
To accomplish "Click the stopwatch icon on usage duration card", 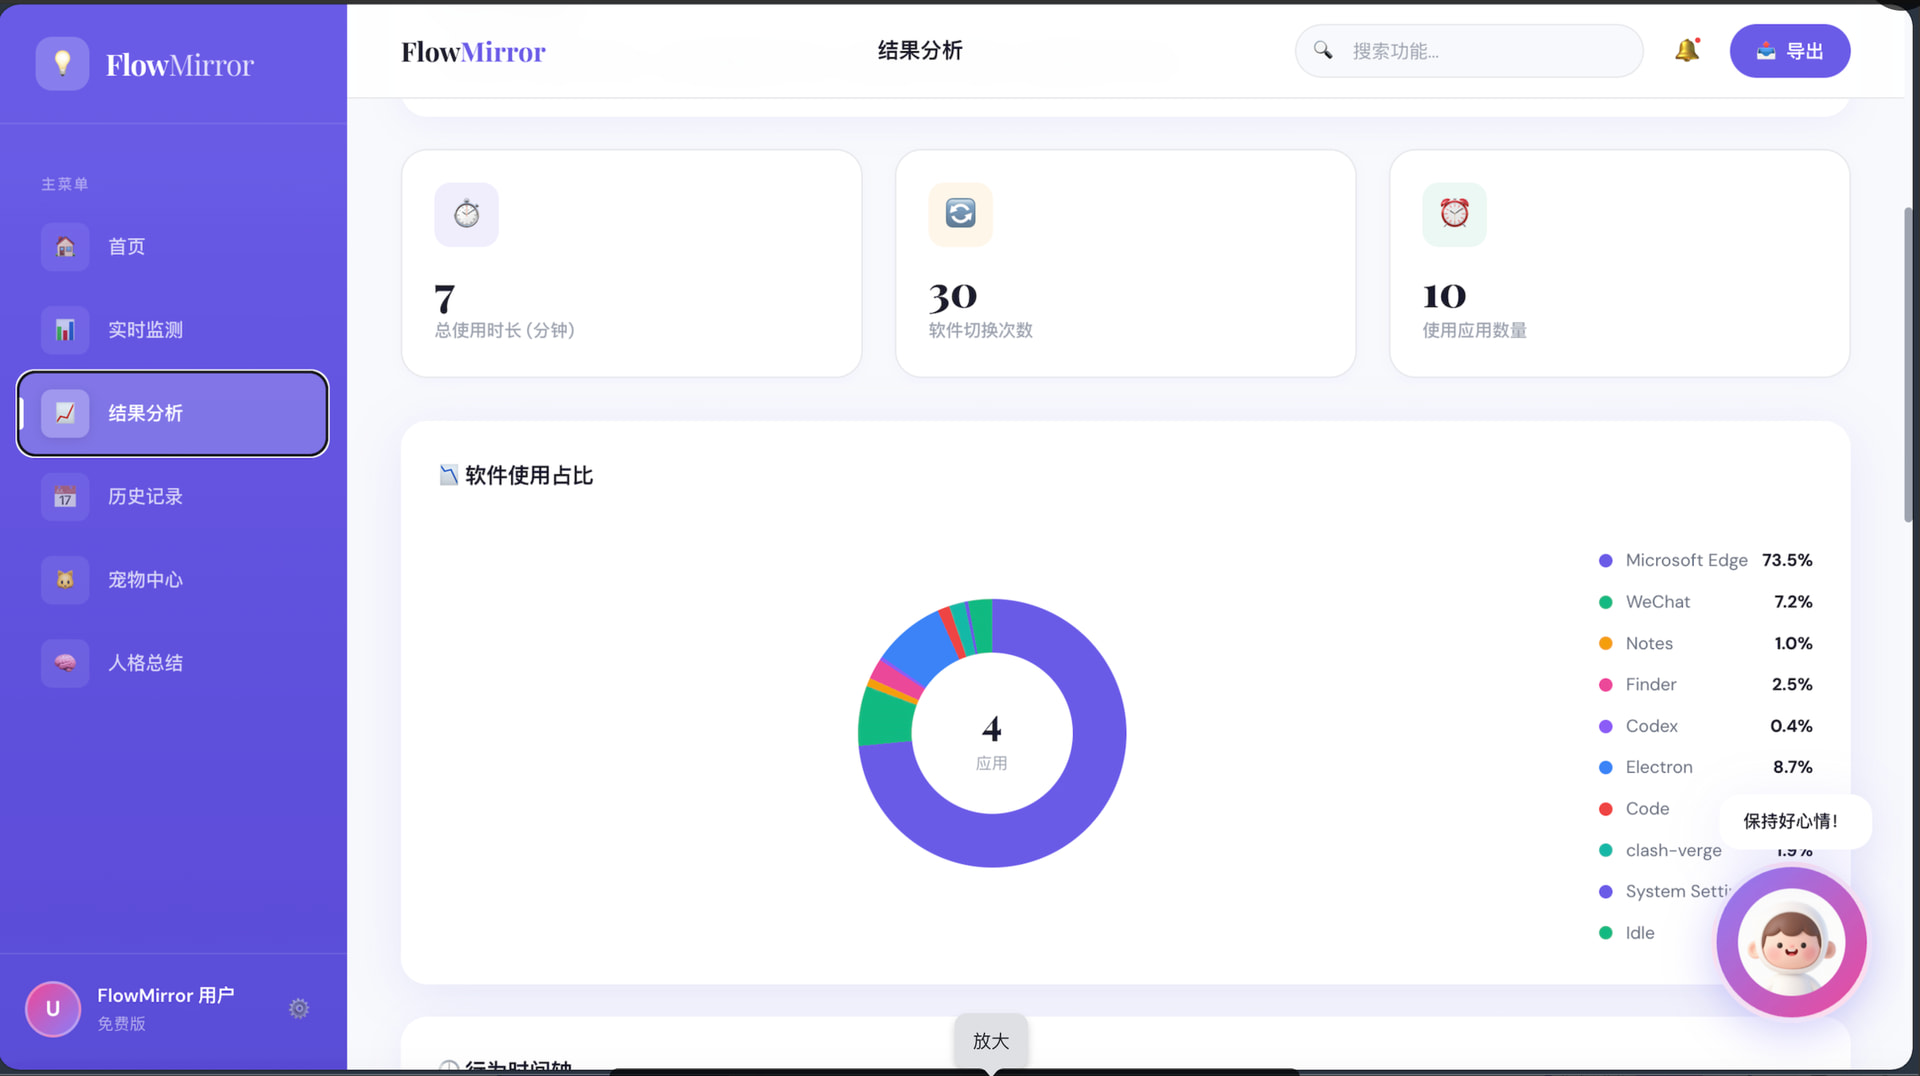I will click(x=466, y=214).
